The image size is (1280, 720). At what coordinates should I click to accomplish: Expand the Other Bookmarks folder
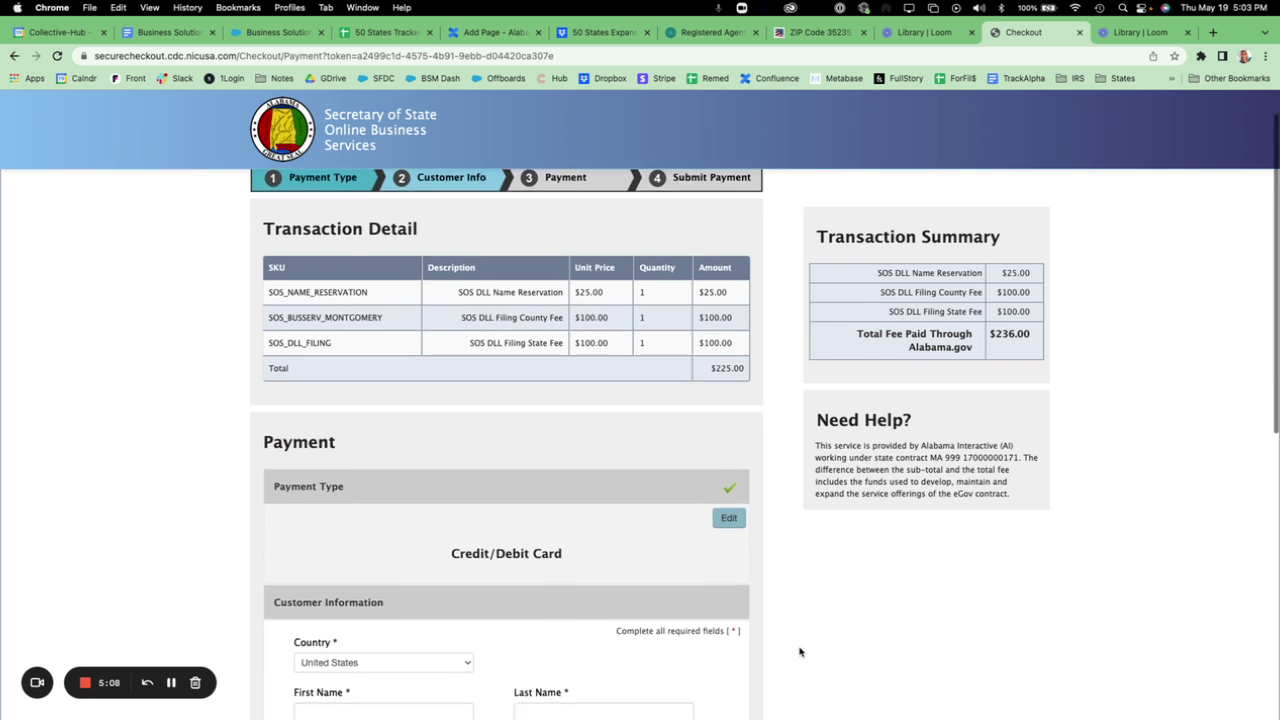pyautogui.click(x=1229, y=78)
